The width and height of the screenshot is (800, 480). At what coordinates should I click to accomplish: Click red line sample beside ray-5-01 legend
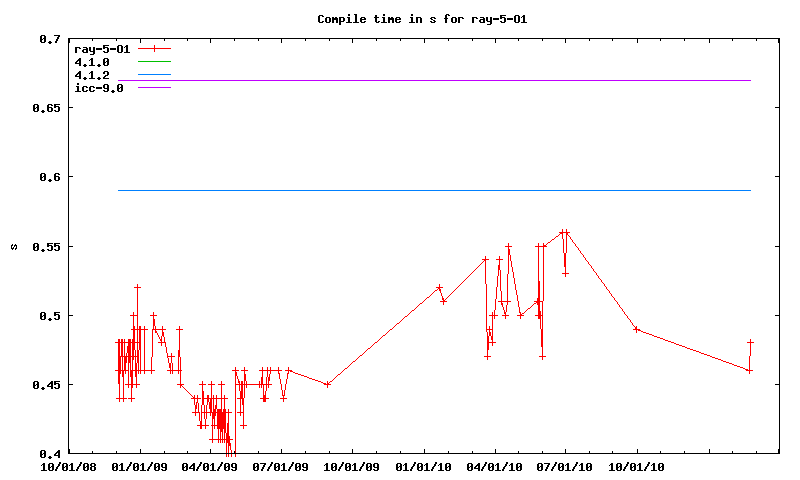[155, 48]
